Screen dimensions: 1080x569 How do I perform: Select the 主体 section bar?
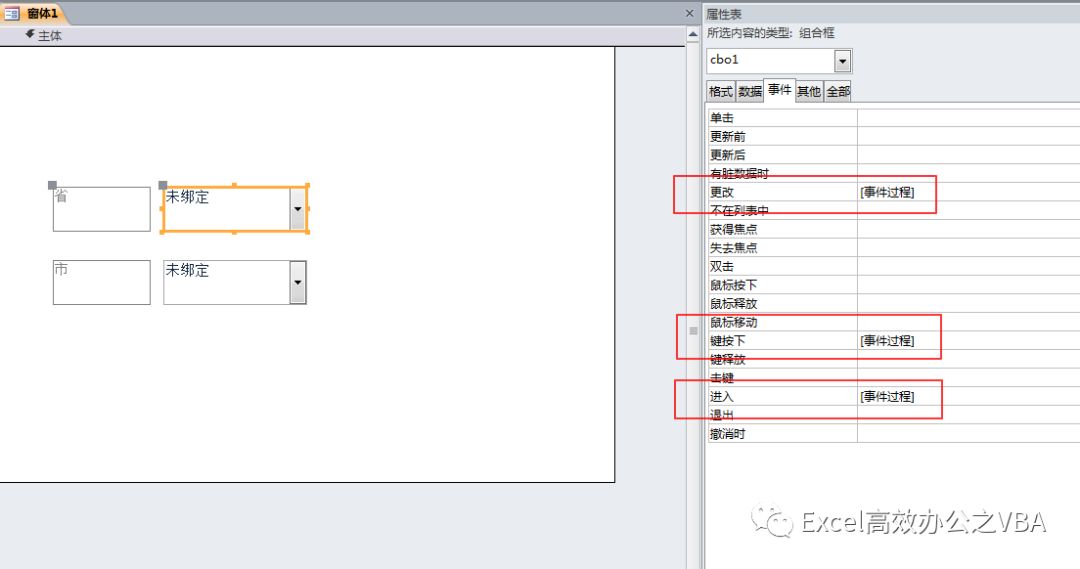click(342, 36)
